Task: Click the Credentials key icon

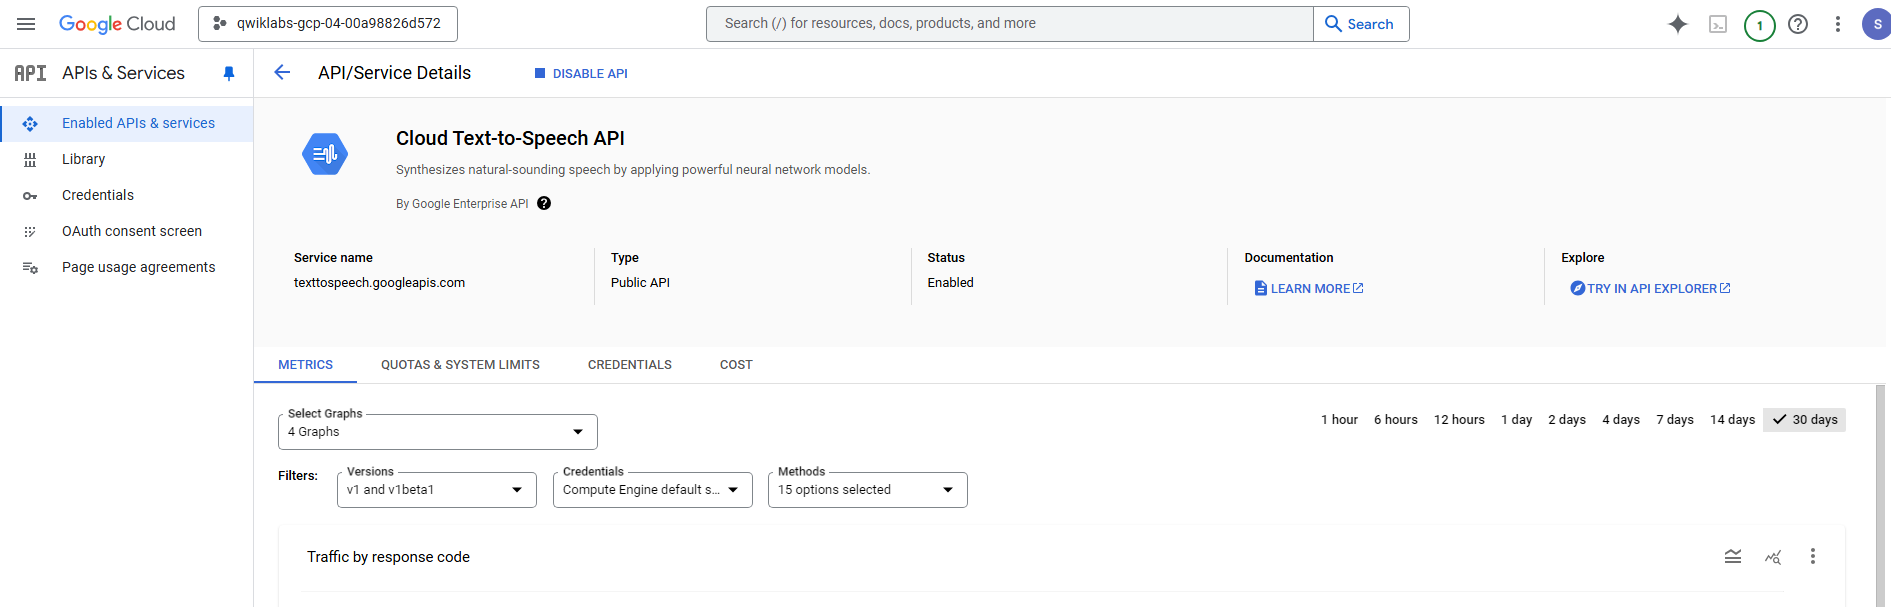Action: (30, 196)
